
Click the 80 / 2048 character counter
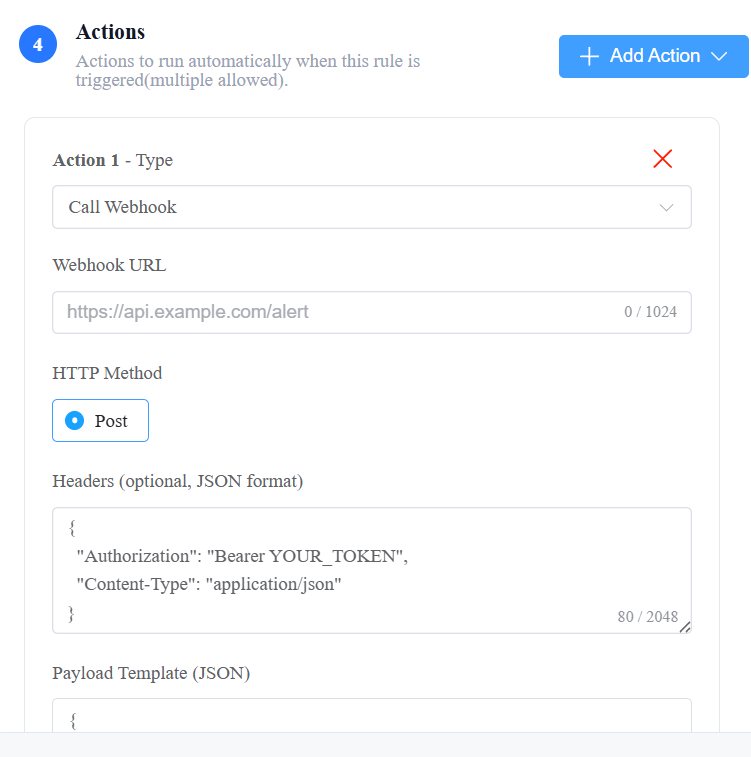pos(648,617)
